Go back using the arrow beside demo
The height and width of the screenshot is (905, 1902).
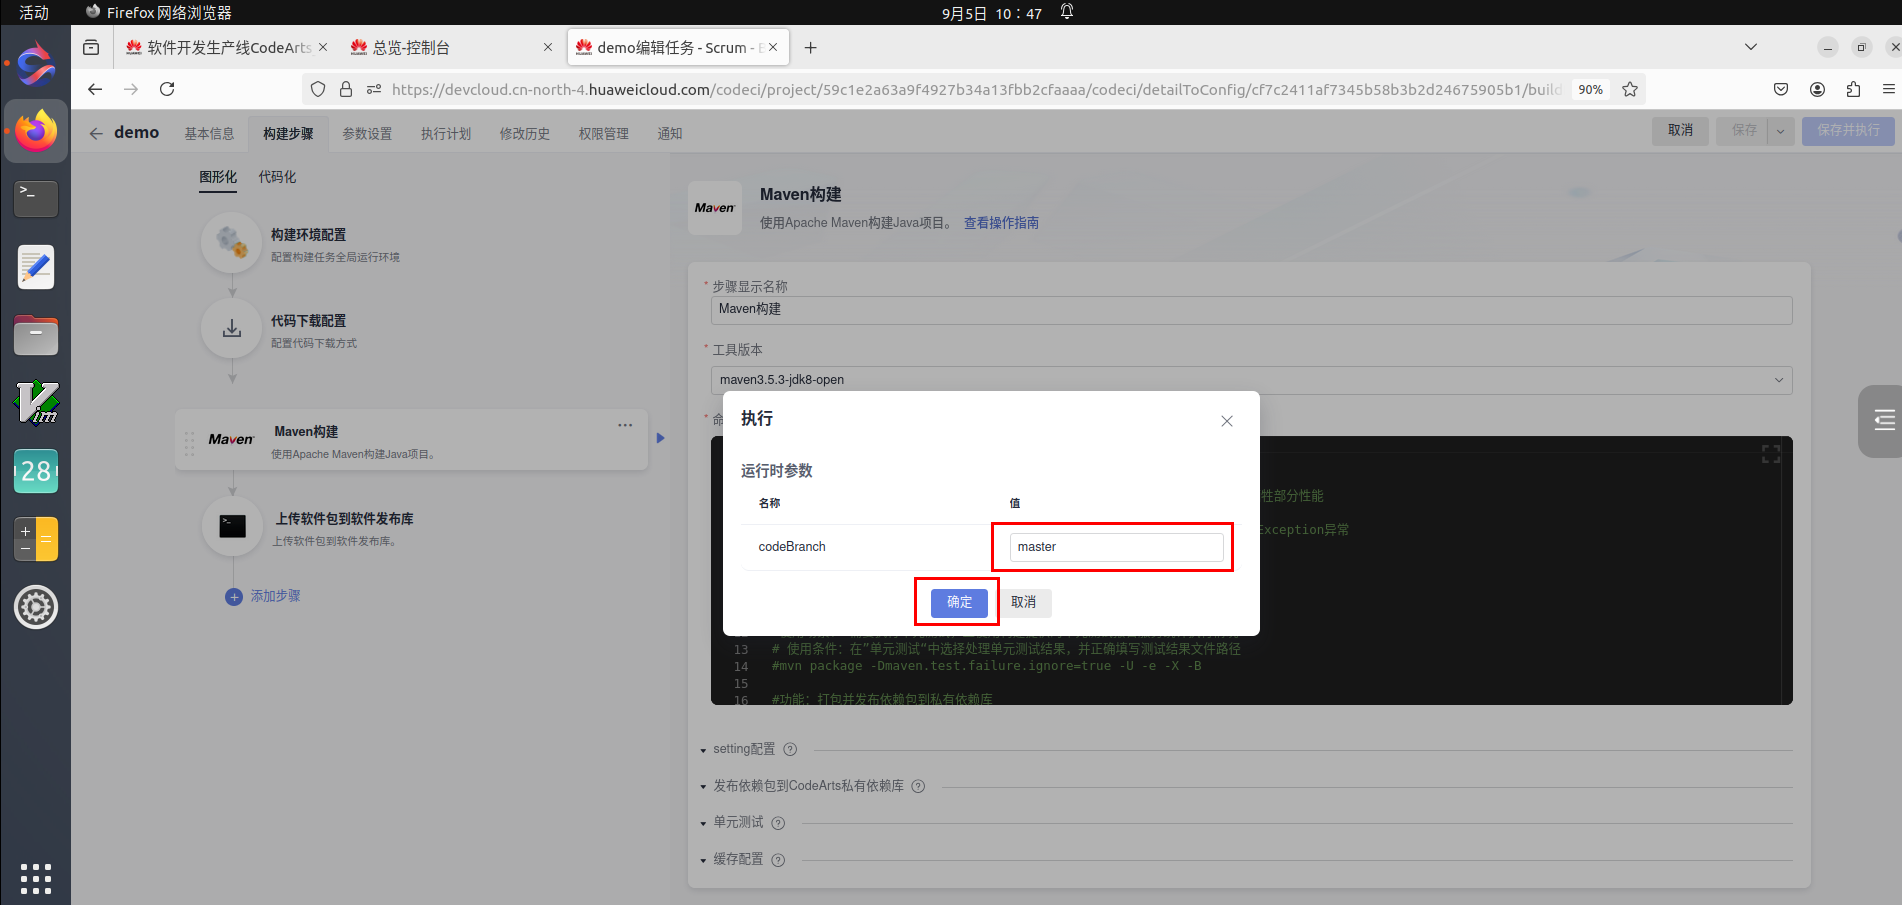pos(96,133)
